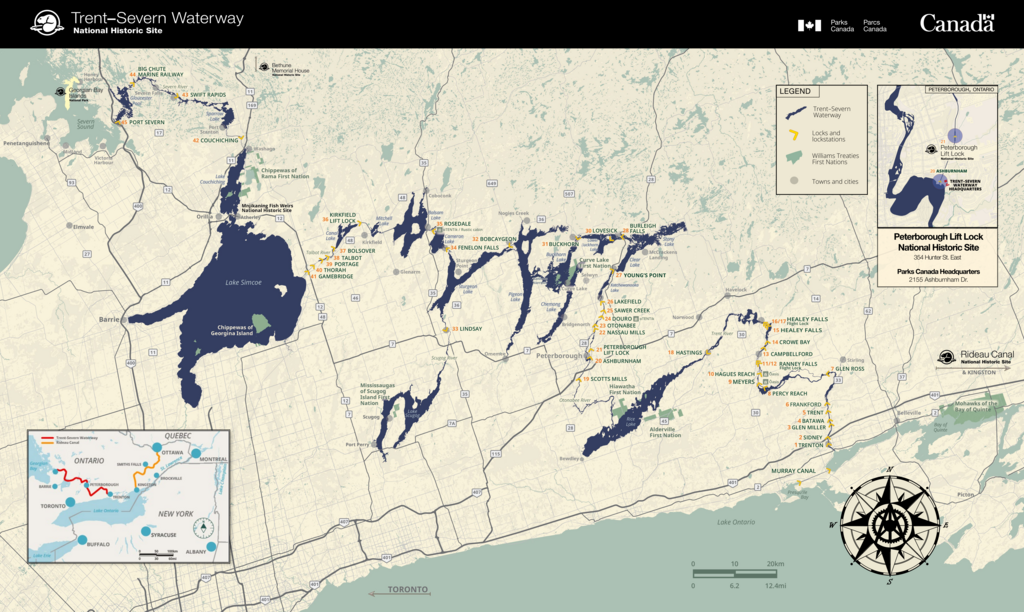Toggle the Towns and cities legend dot

pos(794,181)
